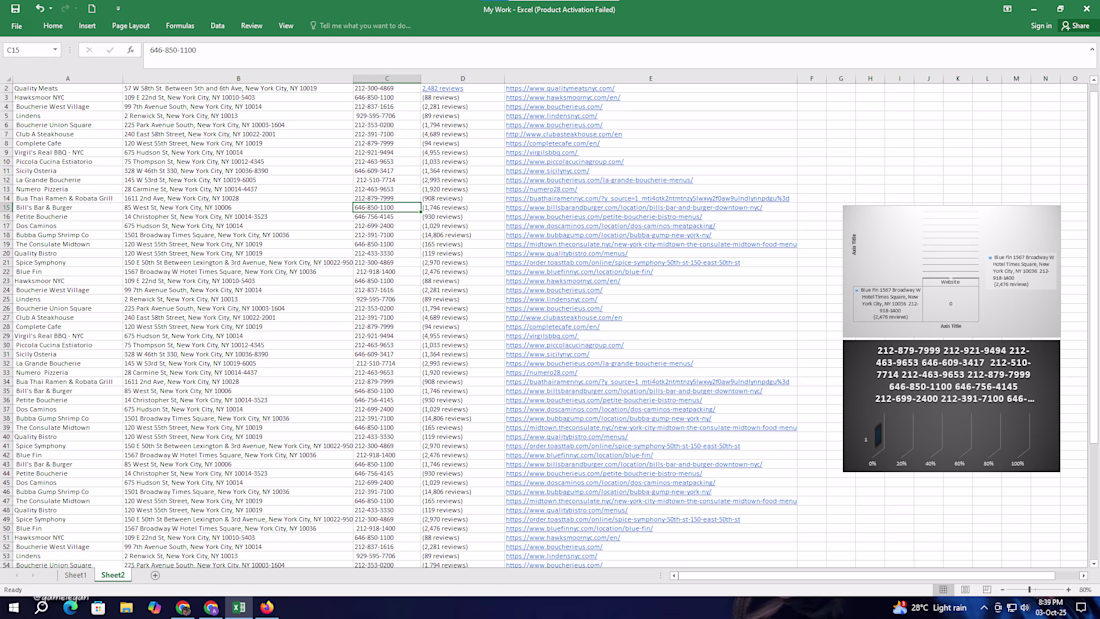Click the Tell me what you want field
Screen dimensions: 1100x619
pyautogui.click(x=365, y=26)
